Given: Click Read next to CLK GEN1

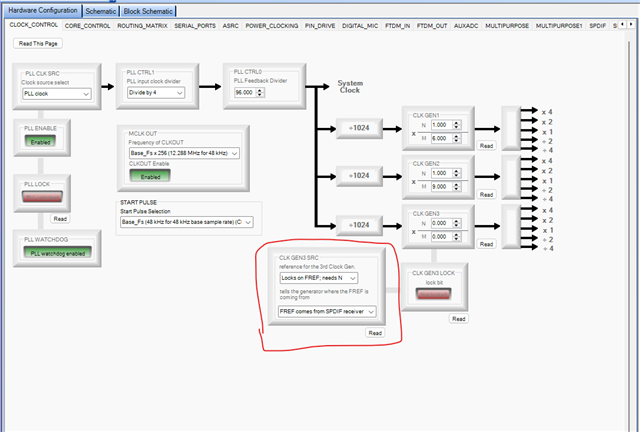Looking at the screenshot, I should tap(486, 146).
